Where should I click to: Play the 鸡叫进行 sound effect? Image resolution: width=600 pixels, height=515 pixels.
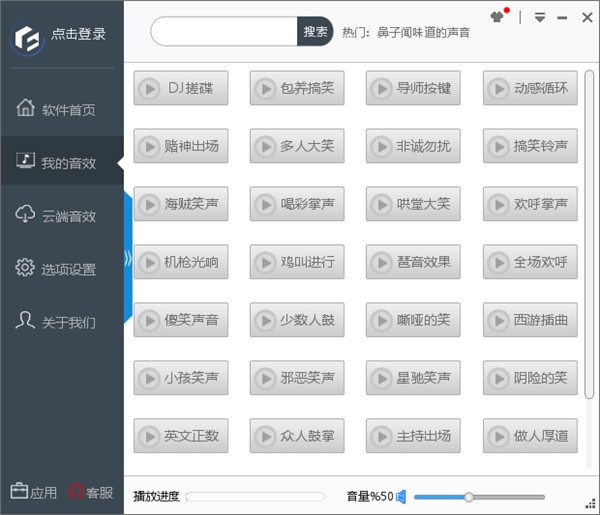297,262
